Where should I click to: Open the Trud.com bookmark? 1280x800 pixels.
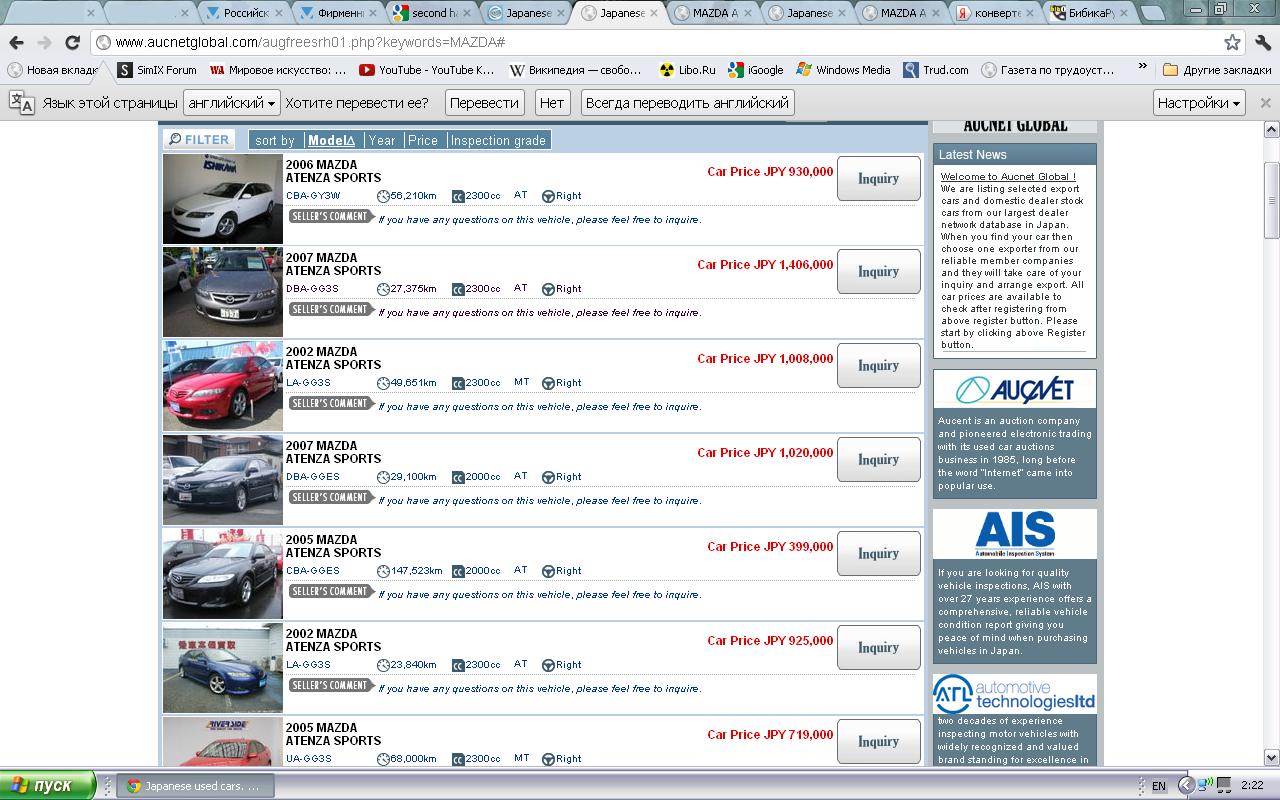click(x=936, y=70)
